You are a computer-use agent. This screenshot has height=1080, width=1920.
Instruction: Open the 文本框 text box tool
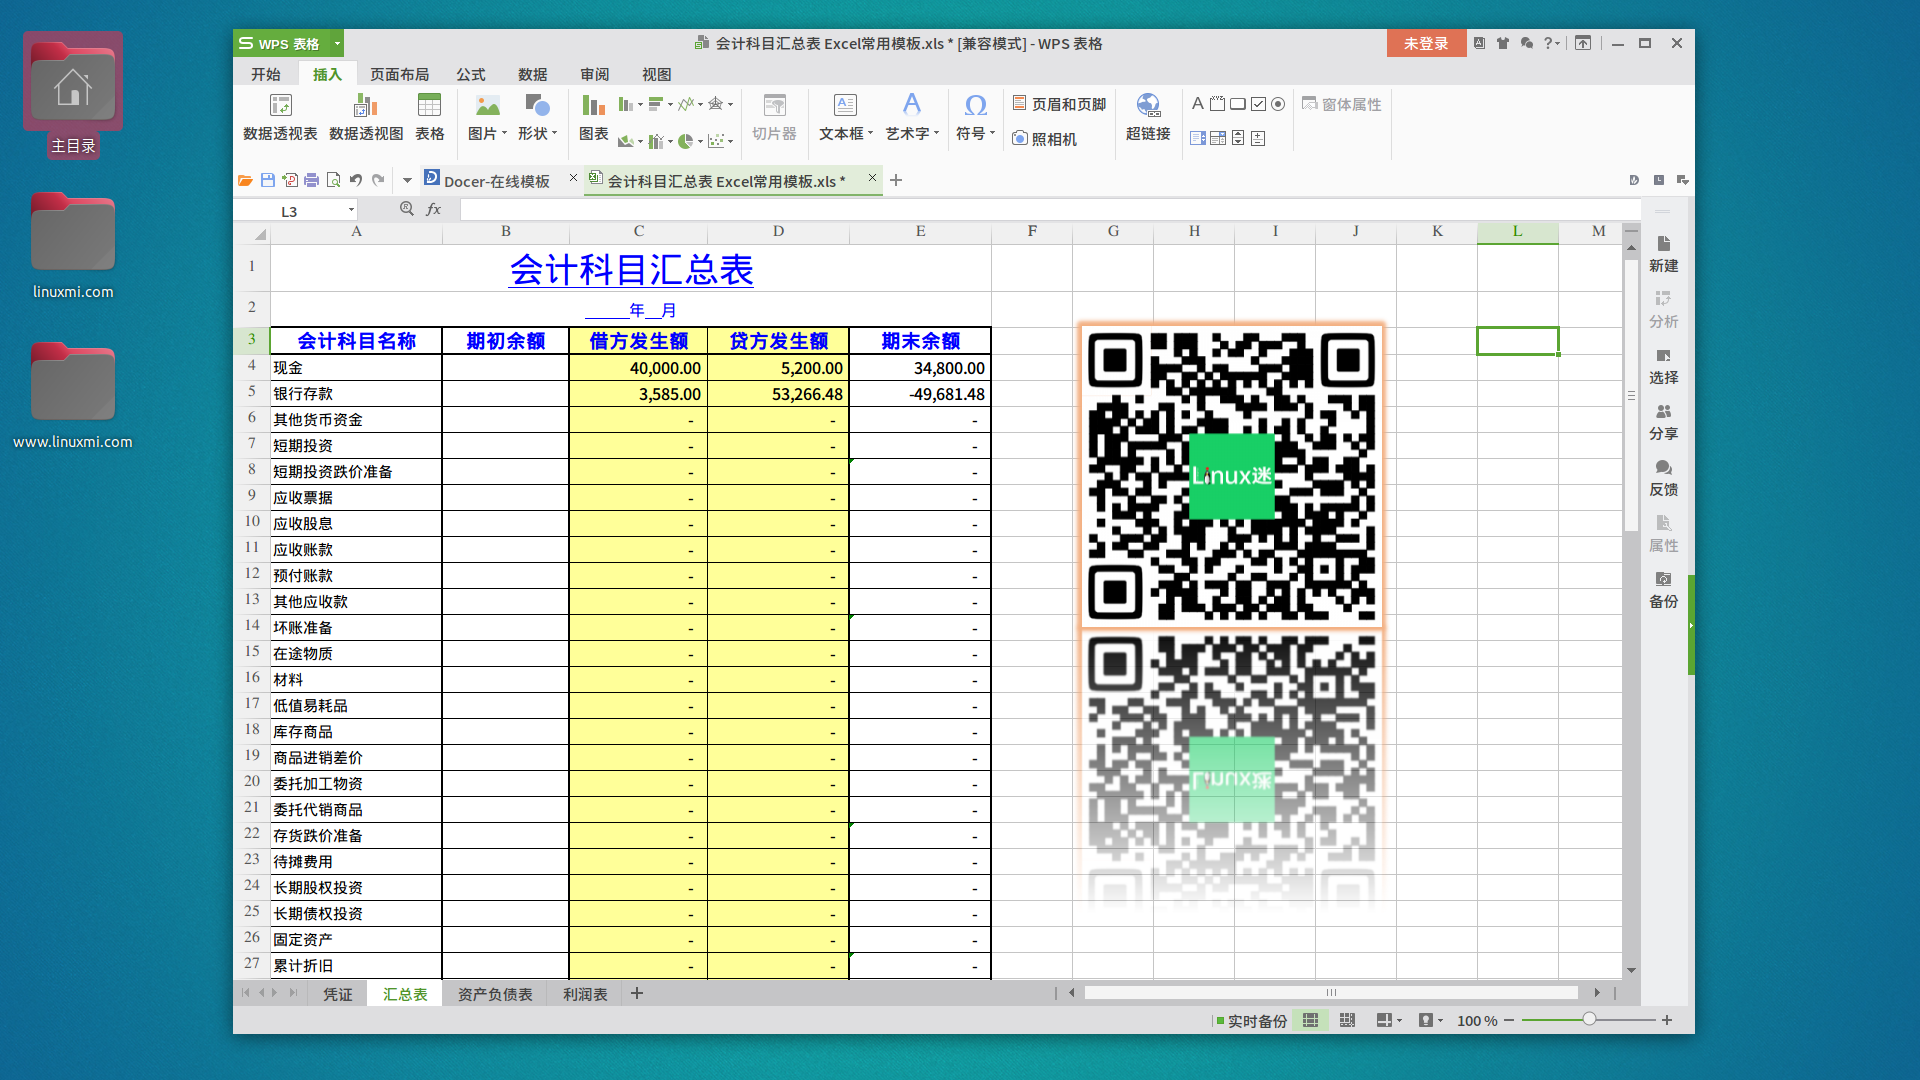pyautogui.click(x=845, y=117)
